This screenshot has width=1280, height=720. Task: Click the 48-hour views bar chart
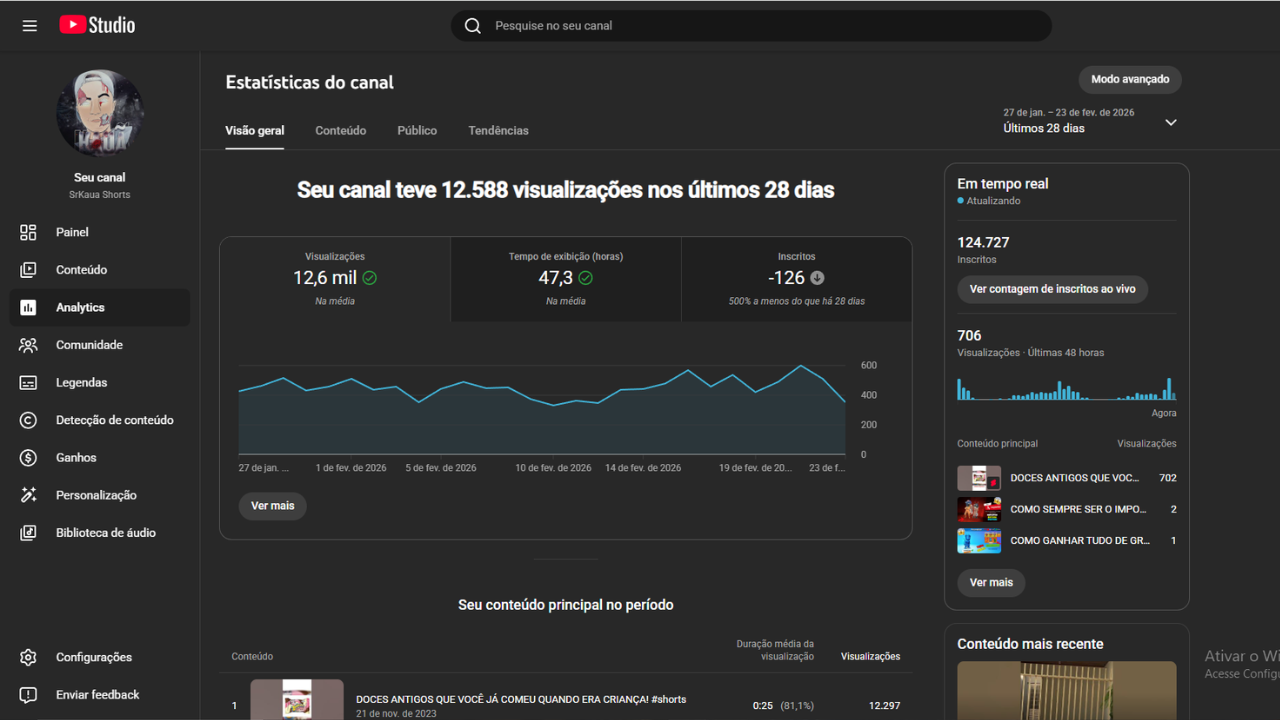[x=1067, y=388]
